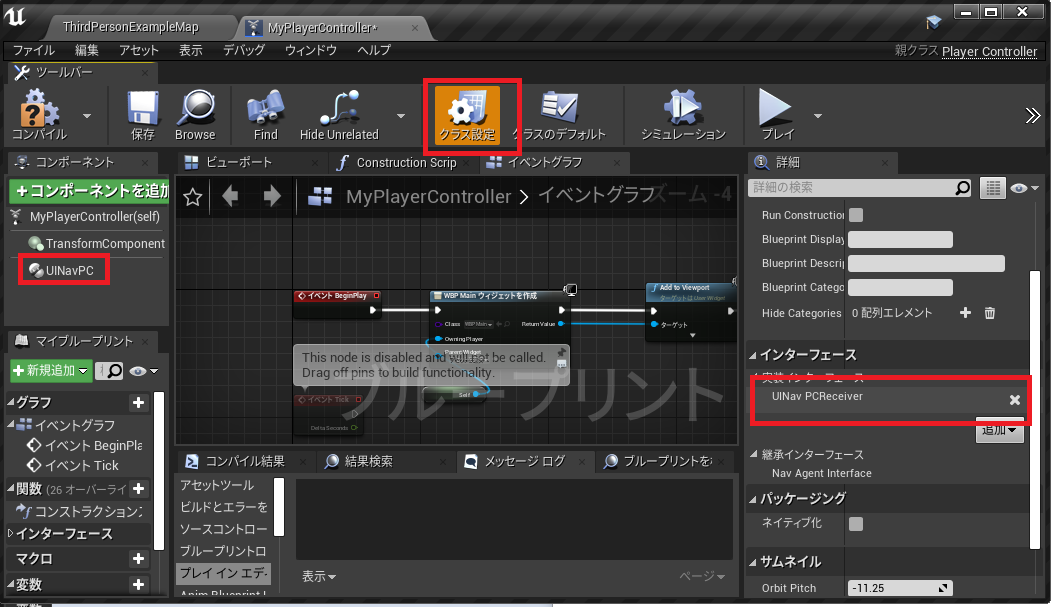Open the Compile options dropdown arrow
This screenshot has width=1051, height=607.
pos(87,116)
